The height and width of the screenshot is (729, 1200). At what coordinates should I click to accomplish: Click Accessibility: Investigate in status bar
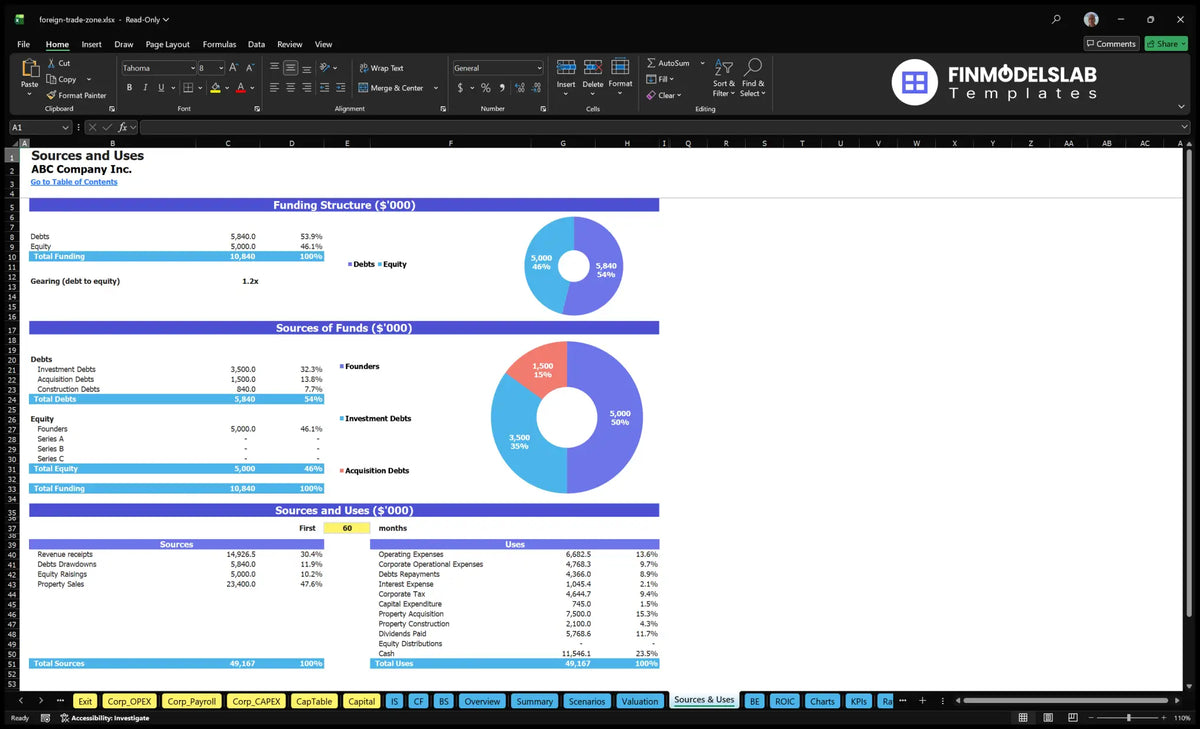click(x=104, y=718)
